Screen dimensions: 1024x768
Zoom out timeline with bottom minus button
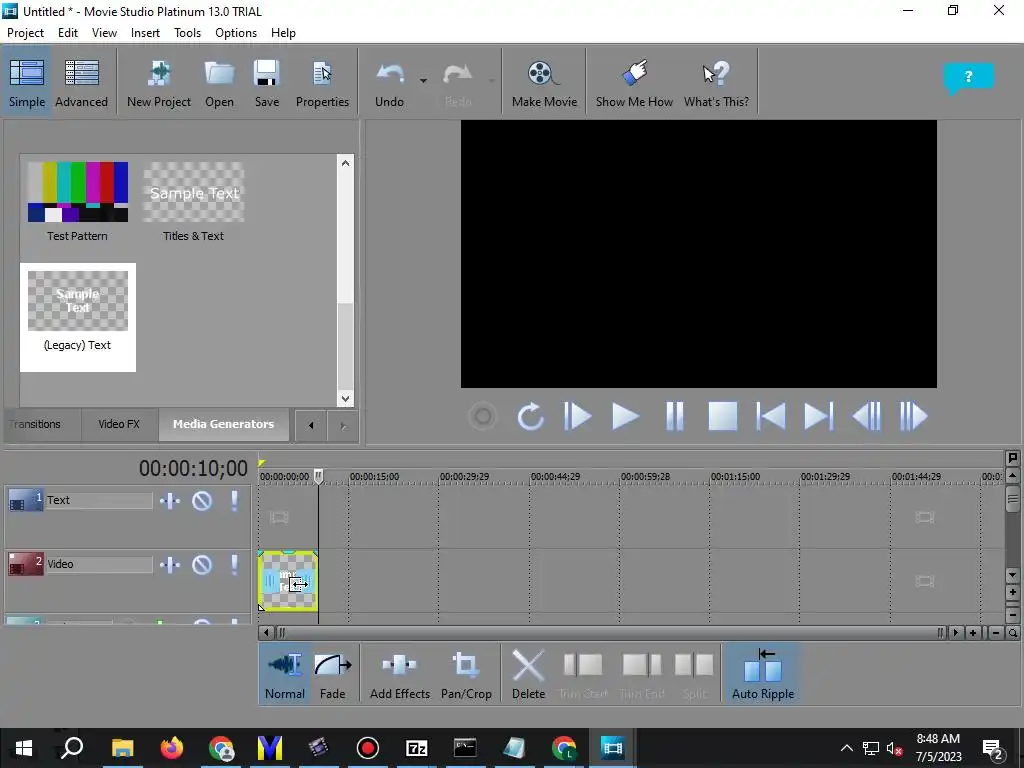coord(995,633)
